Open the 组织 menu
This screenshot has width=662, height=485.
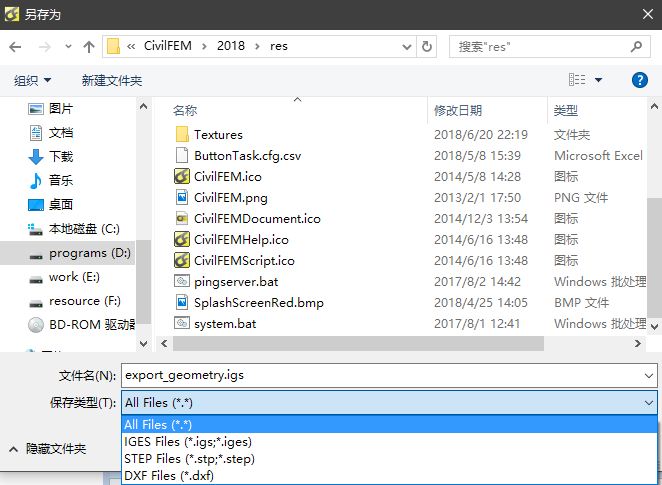(32, 80)
